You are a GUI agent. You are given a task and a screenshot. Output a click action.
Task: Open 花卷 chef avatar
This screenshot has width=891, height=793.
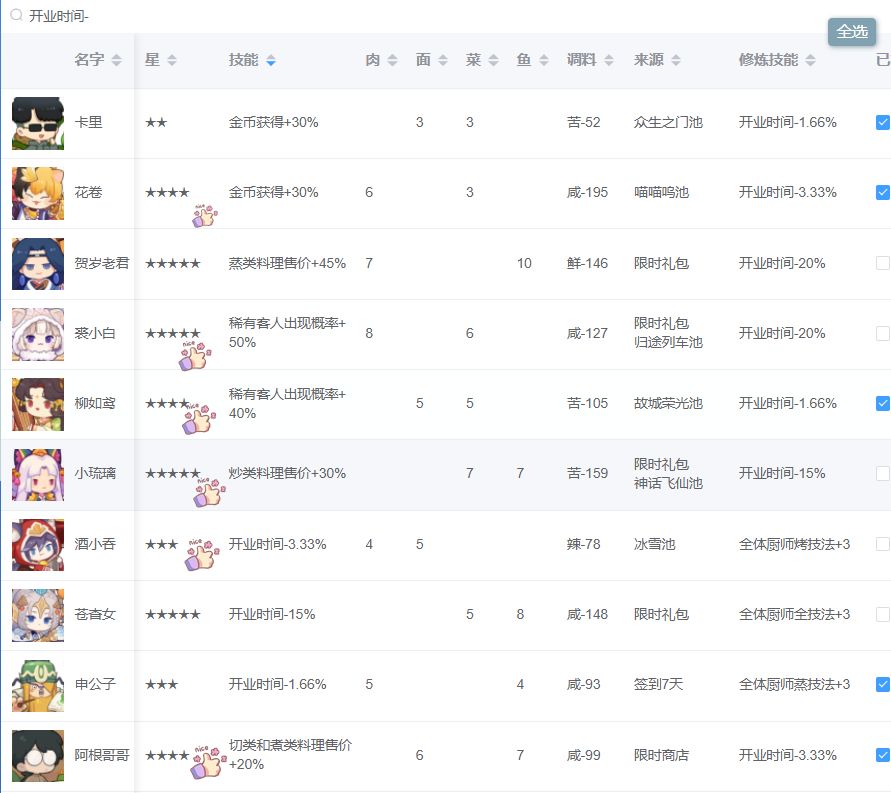coord(38,193)
